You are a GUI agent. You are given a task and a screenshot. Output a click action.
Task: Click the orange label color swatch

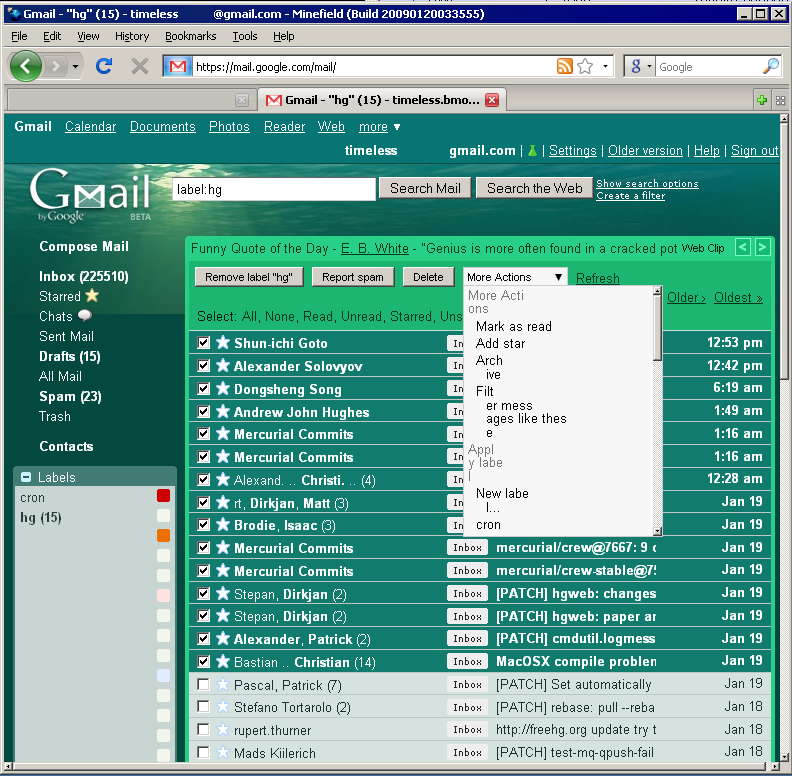[x=163, y=536]
